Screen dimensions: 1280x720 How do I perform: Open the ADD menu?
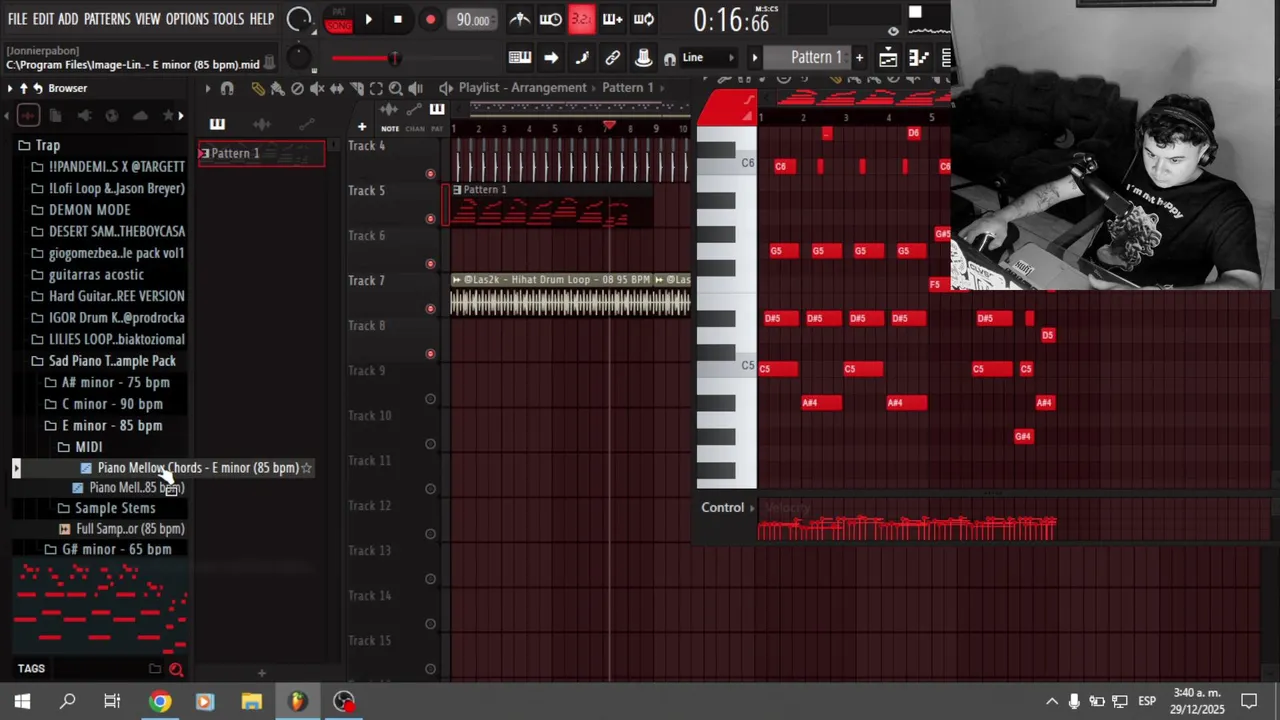[68, 19]
